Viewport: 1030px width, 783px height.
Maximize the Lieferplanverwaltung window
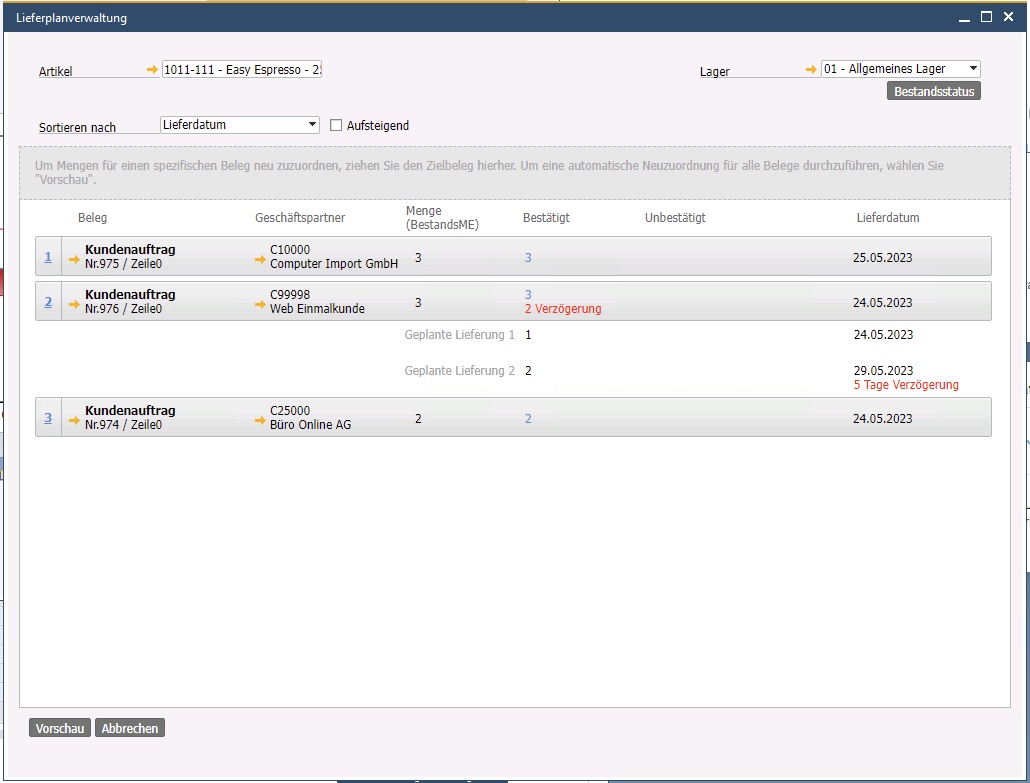click(x=986, y=17)
